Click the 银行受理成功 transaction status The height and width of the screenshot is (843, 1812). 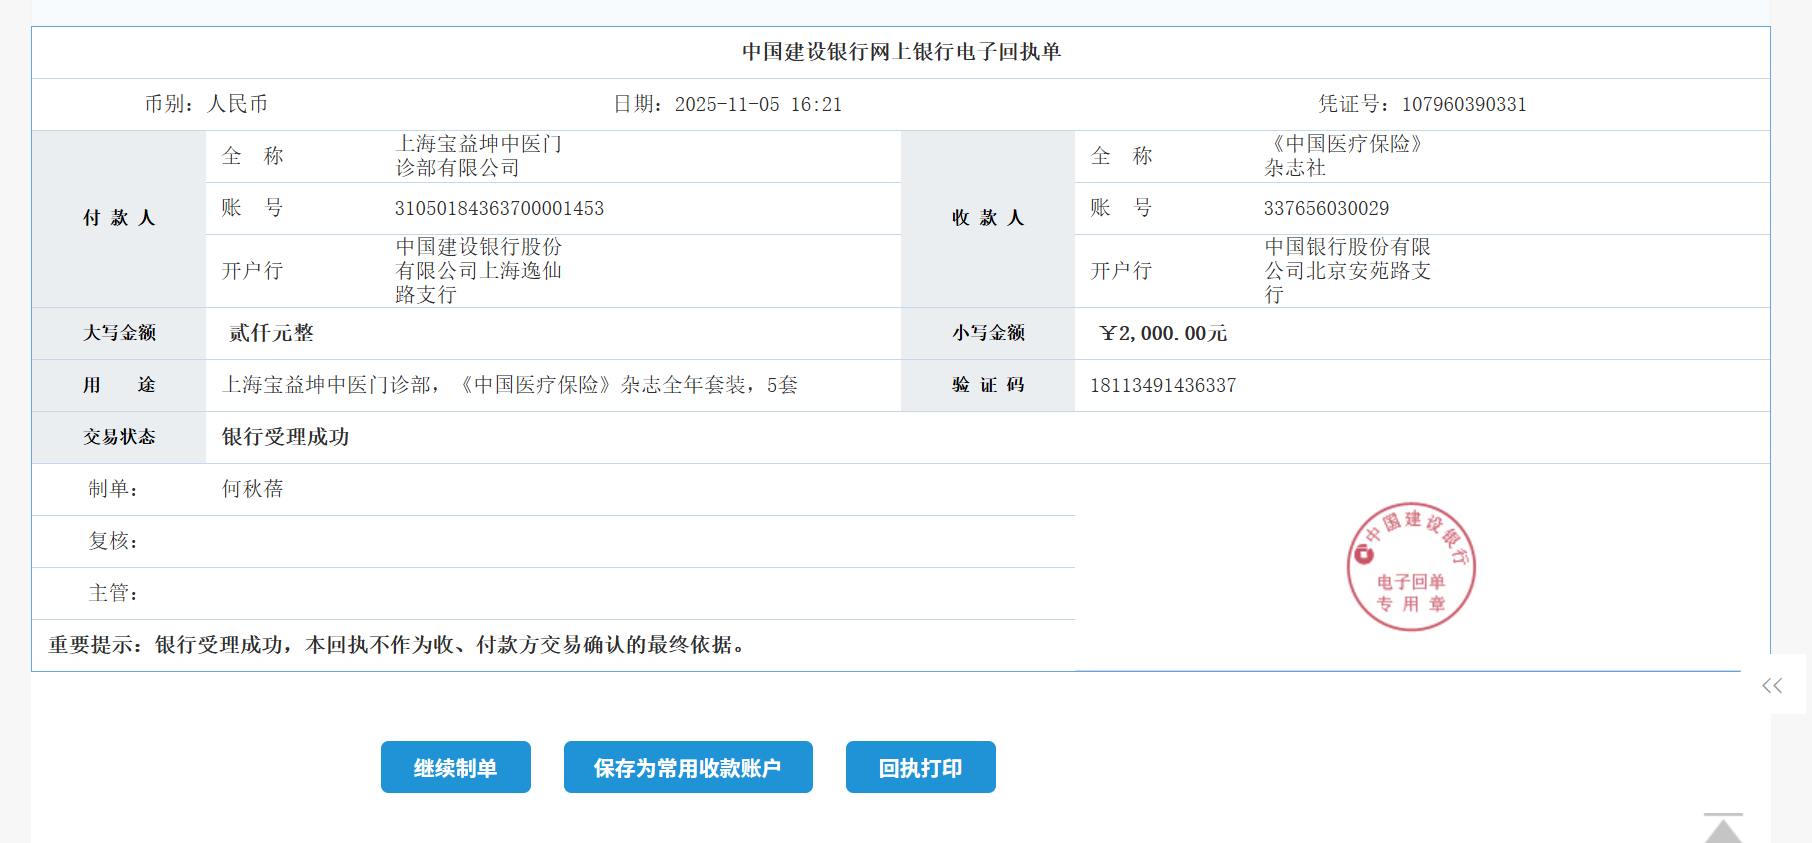[285, 437]
